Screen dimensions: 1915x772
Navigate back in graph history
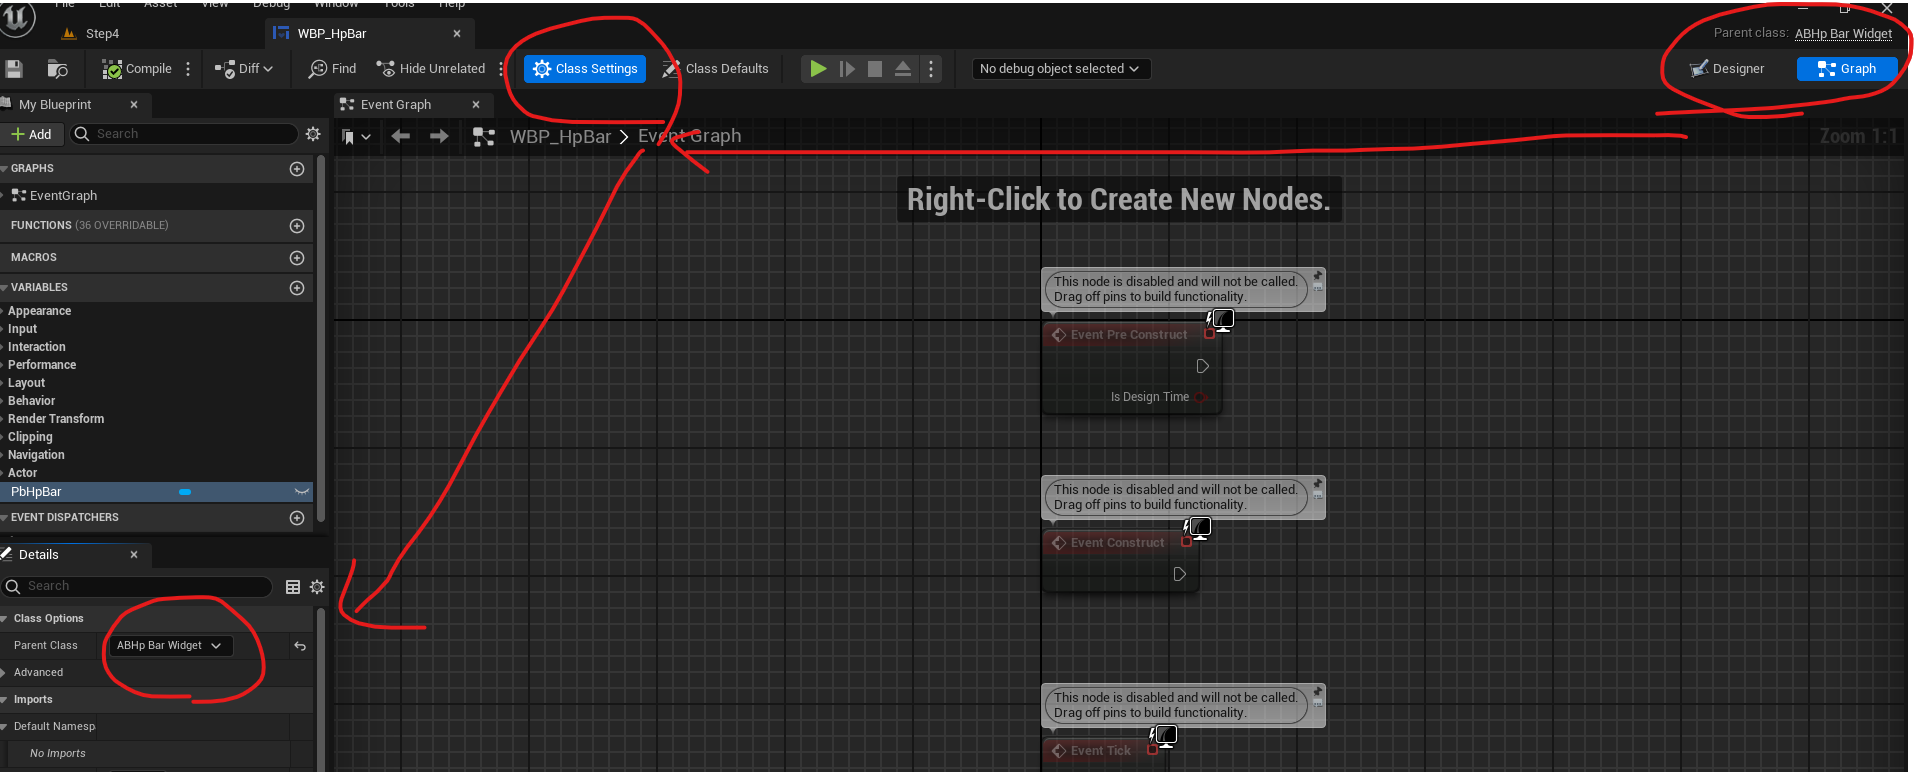[x=400, y=136]
